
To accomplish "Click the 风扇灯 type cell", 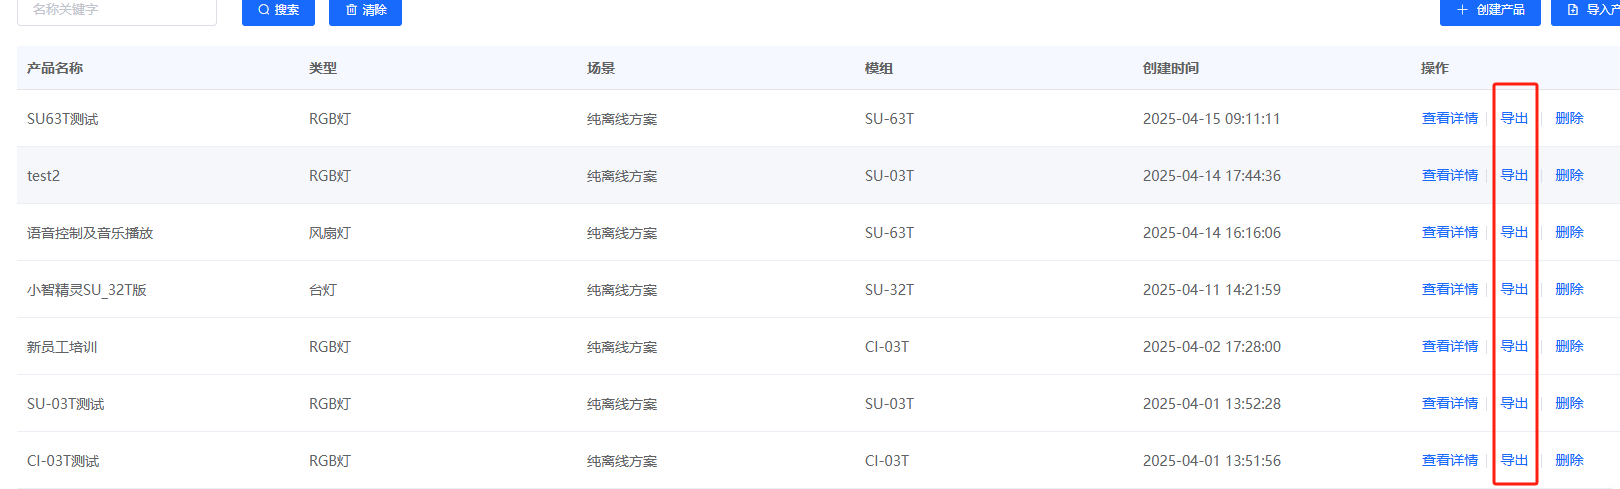I will (x=330, y=233).
